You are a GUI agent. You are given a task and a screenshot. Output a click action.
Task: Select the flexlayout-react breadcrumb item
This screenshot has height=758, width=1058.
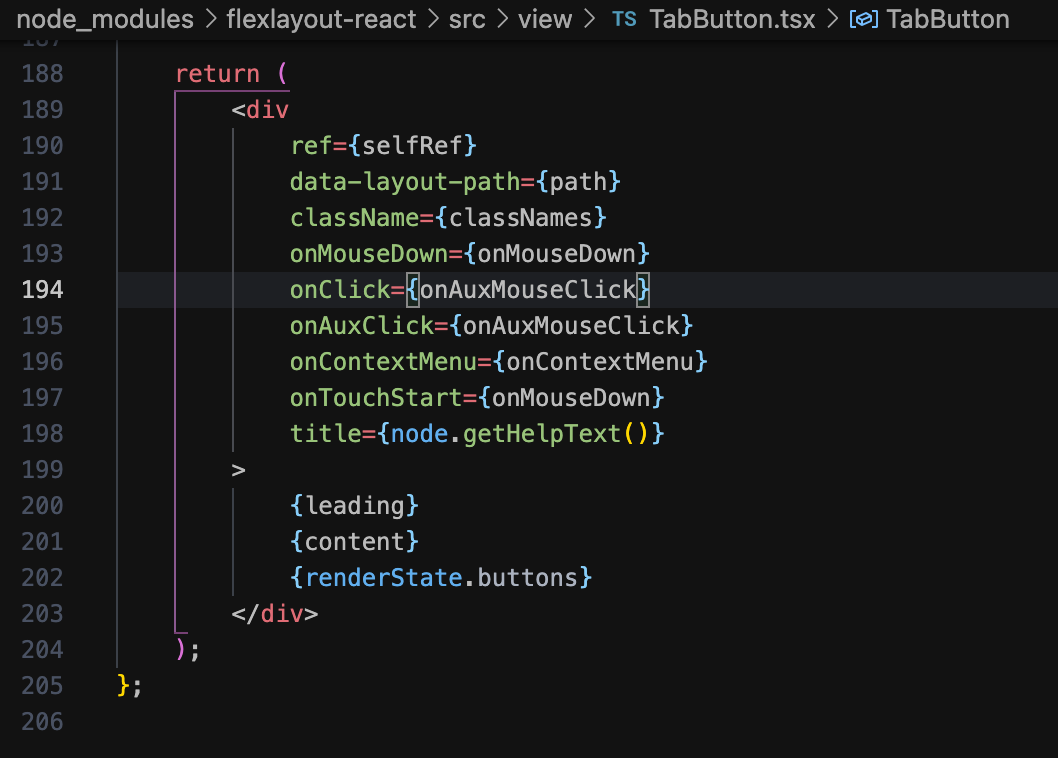pos(322,19)
